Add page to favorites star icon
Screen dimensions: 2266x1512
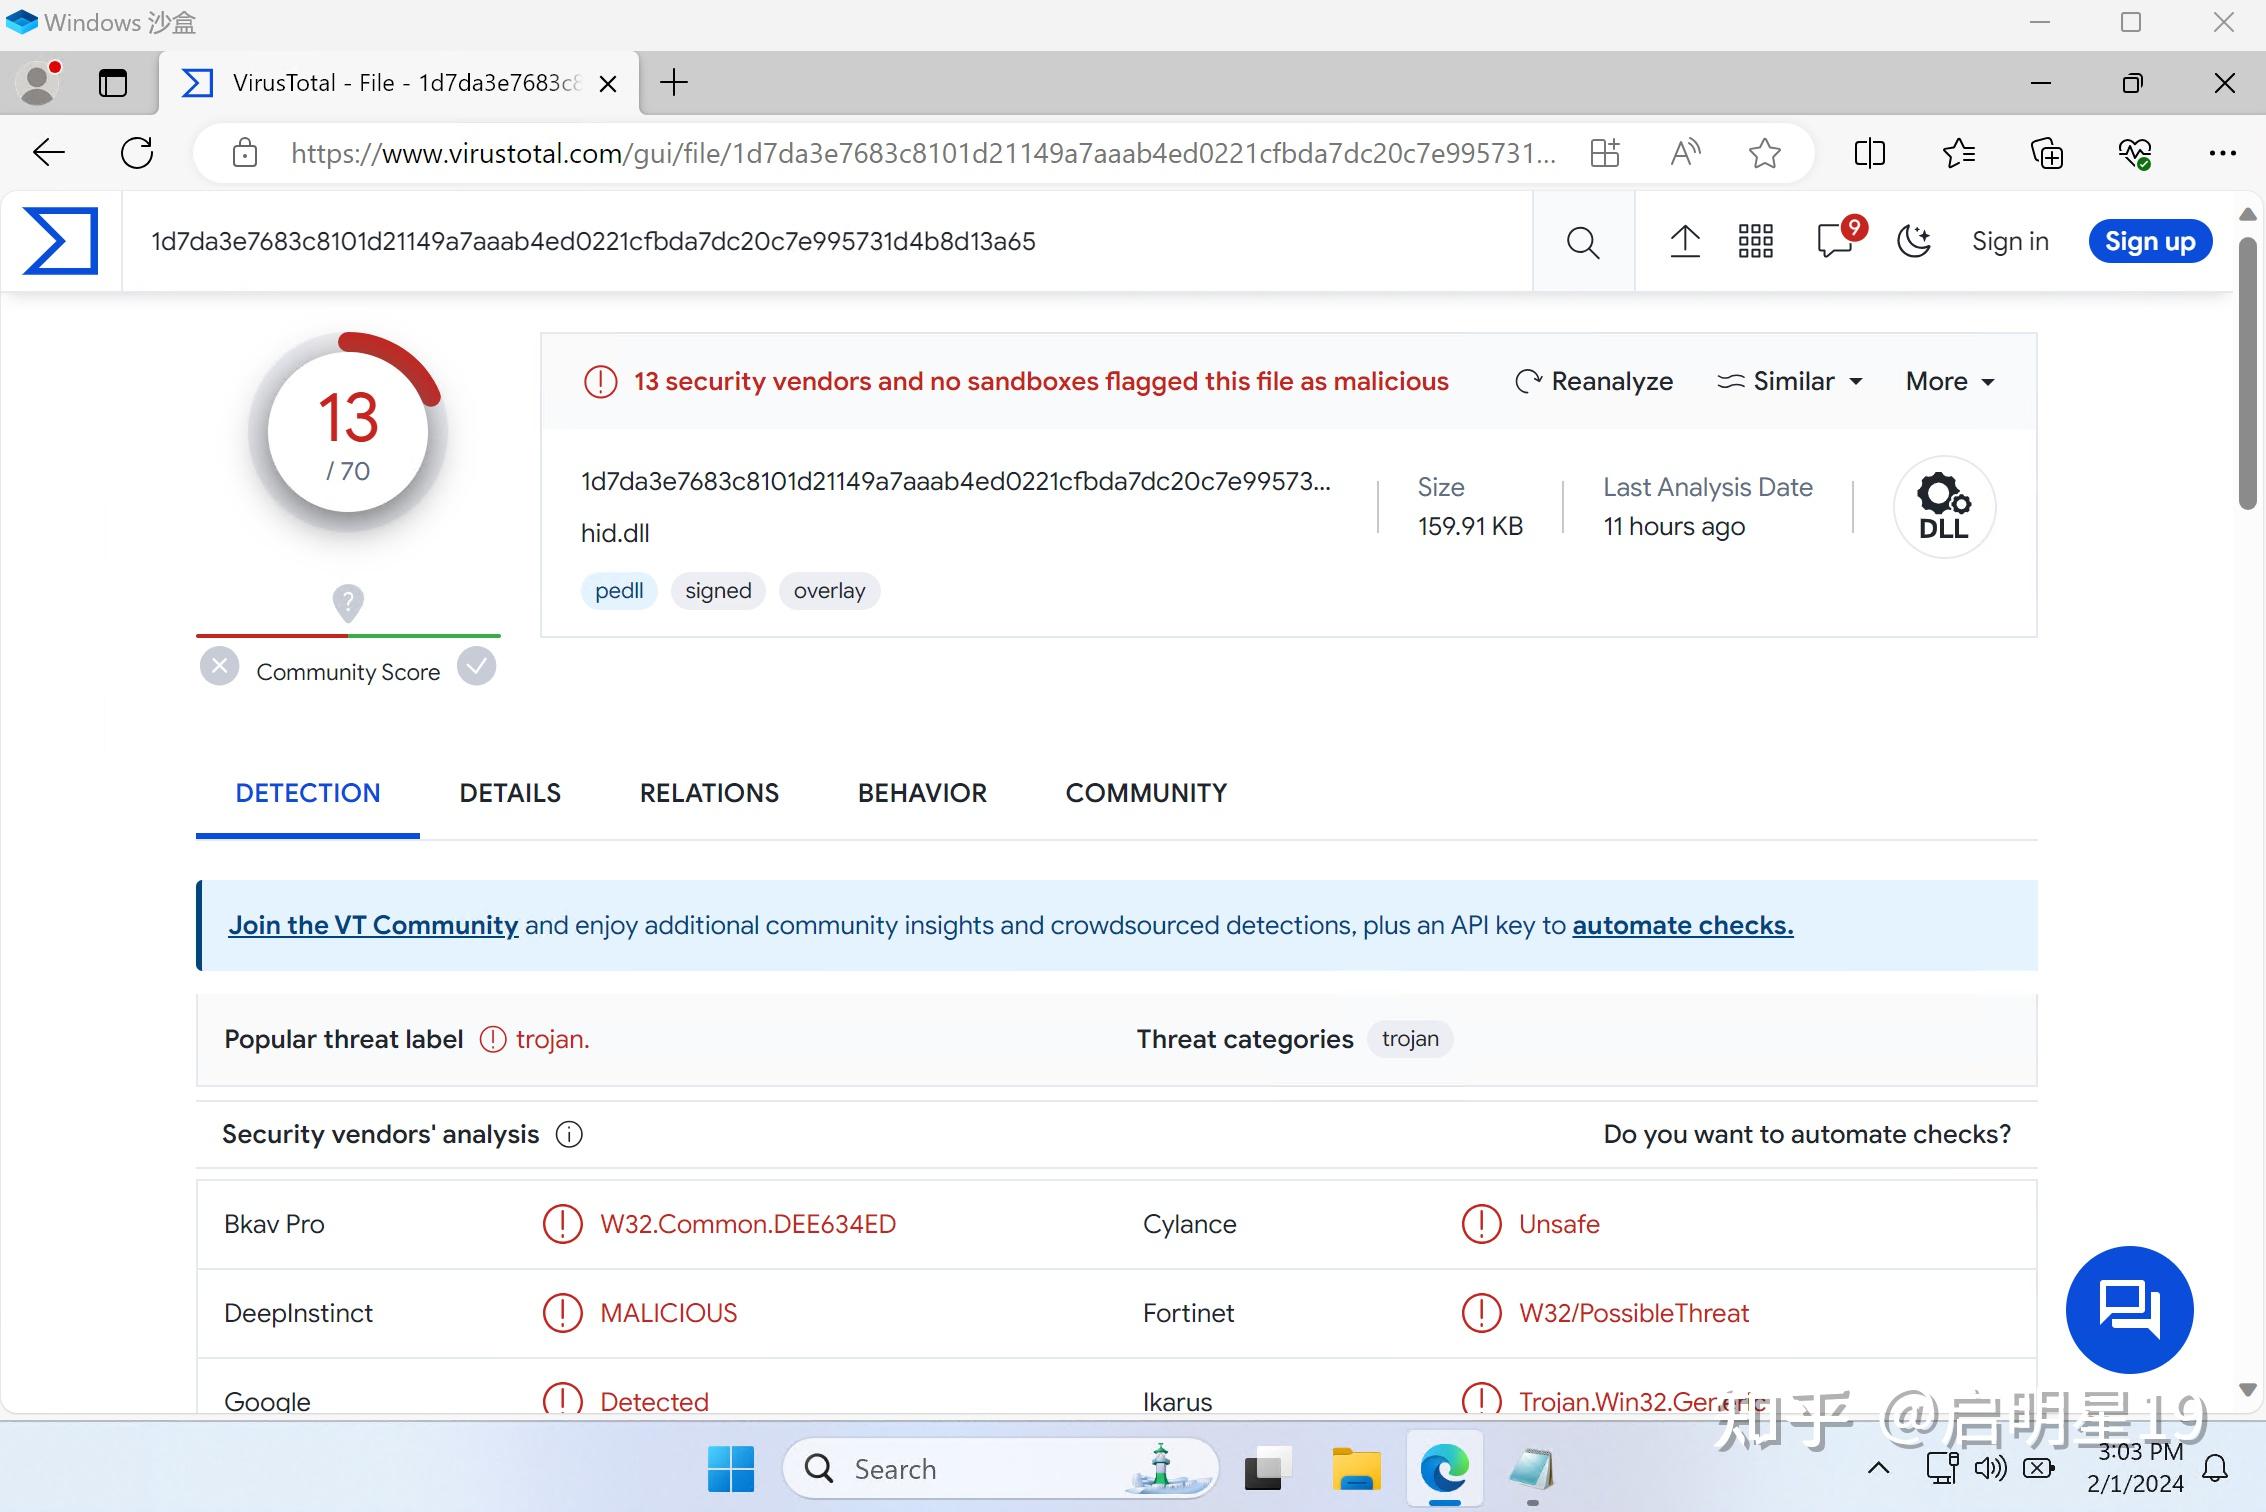pyautogui.click(x=1765, y=153)
